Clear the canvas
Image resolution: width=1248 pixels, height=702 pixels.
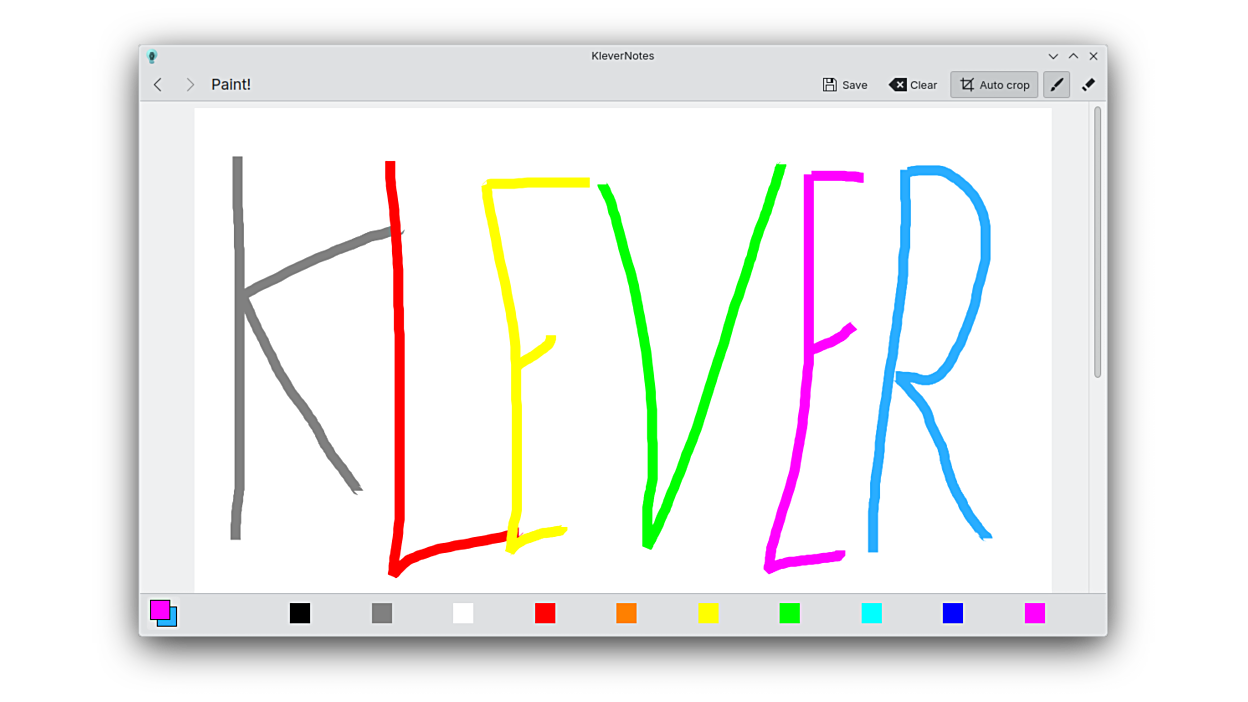(913, 85)
